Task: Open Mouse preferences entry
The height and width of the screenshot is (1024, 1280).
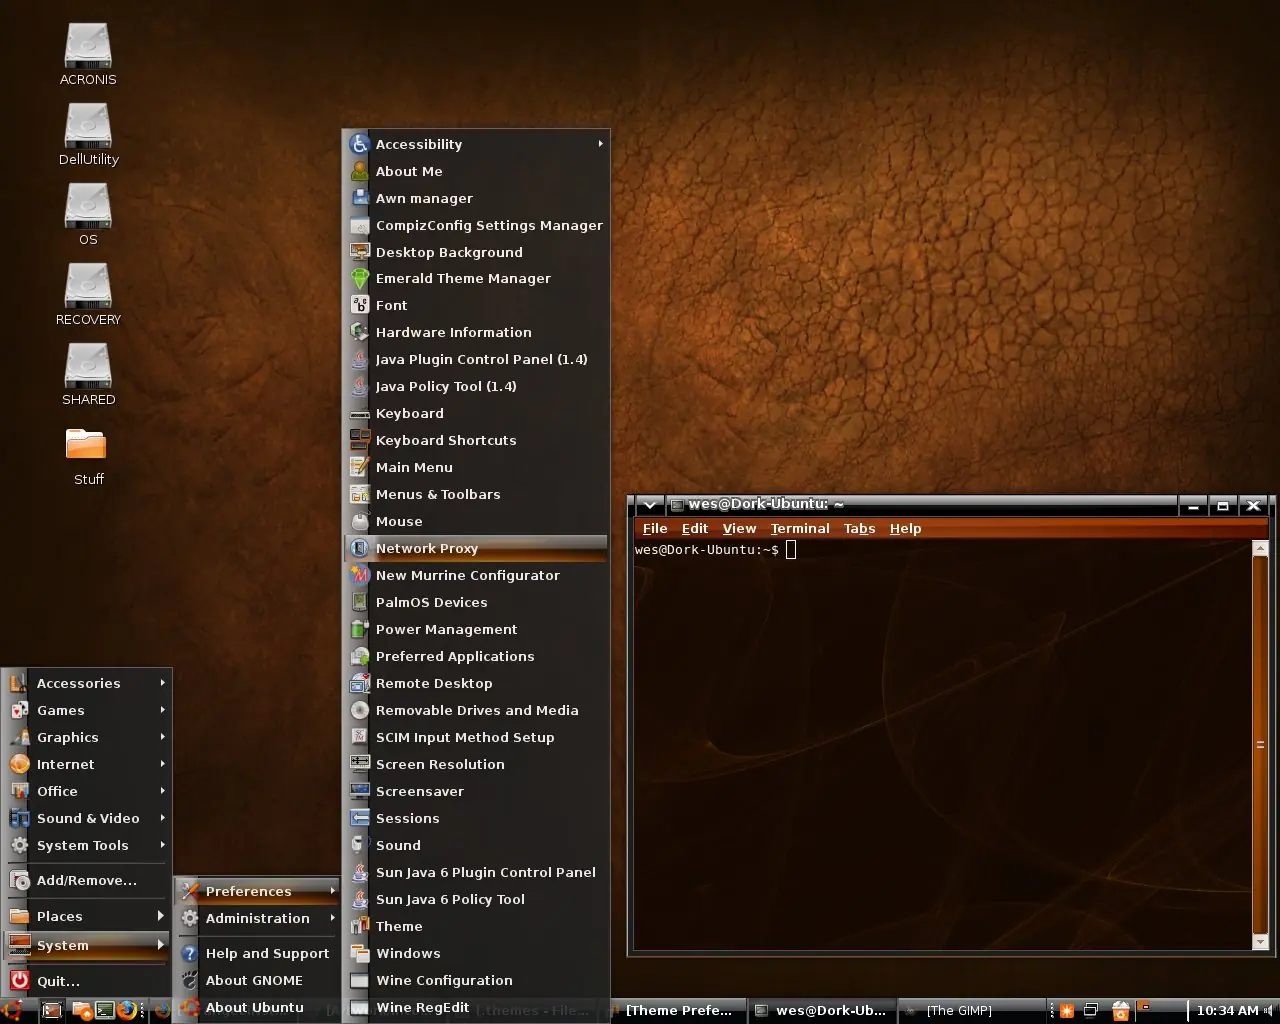Action: point(476,522)
